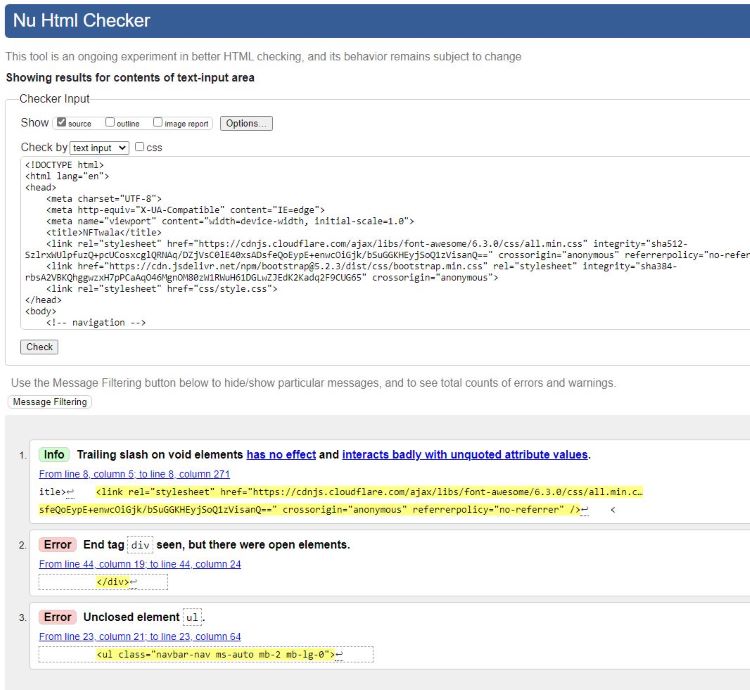Open the Message Filtering button
Image resolution: width=750 pixels, height=690 pixels.
pos(50,402)
